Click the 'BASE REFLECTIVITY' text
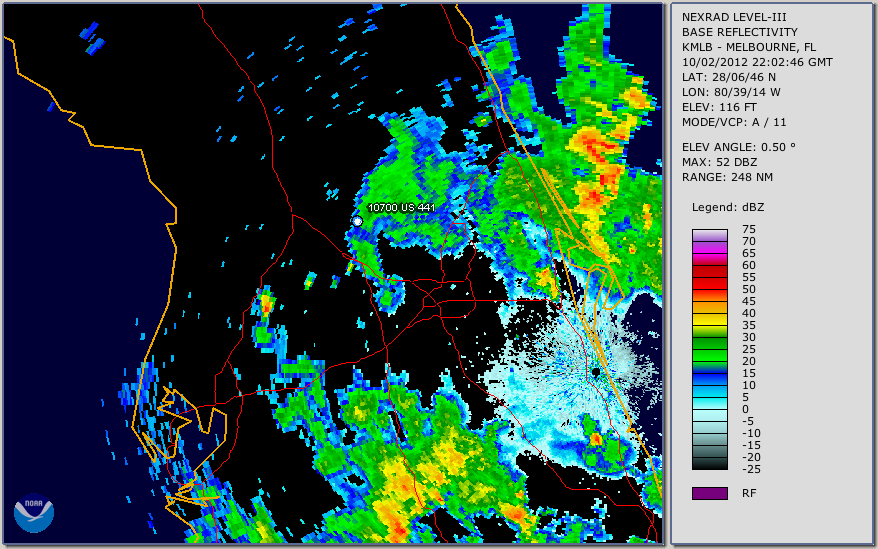Screen dimensions: 878x549 point(739,32)
